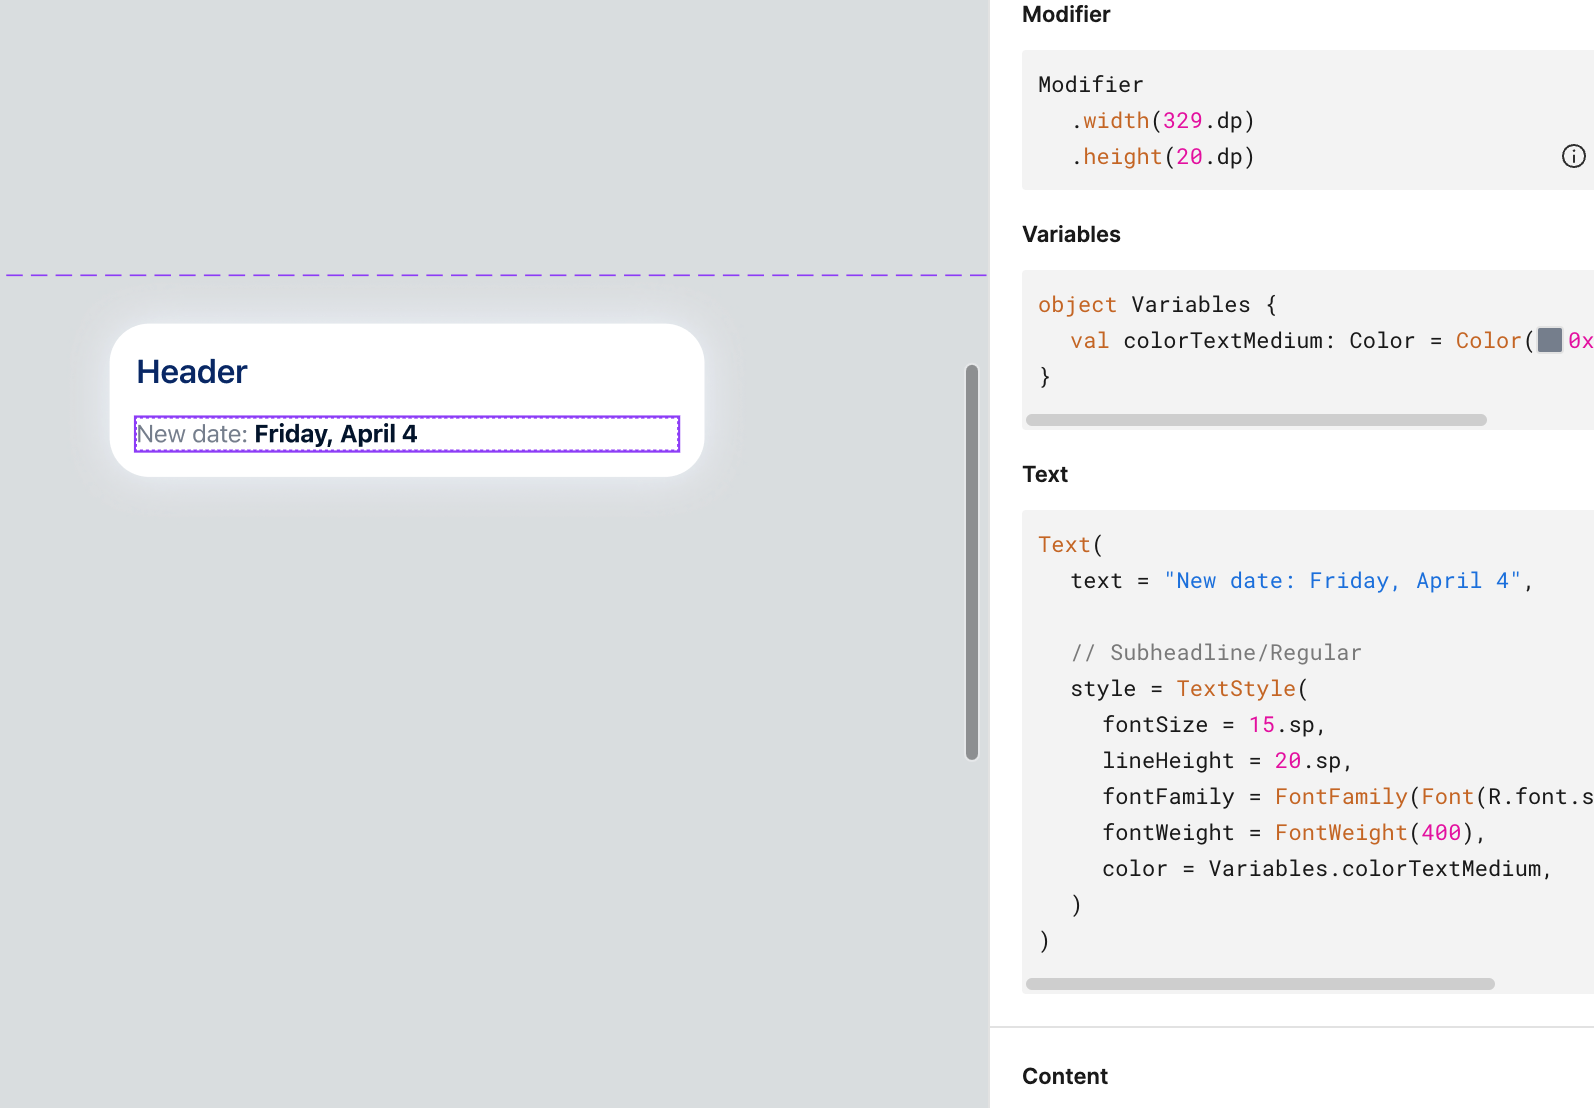Click the 'color = Variables.colorTextMedium' line
Screen dimensions: 1594x1108
coord(1327,869)
